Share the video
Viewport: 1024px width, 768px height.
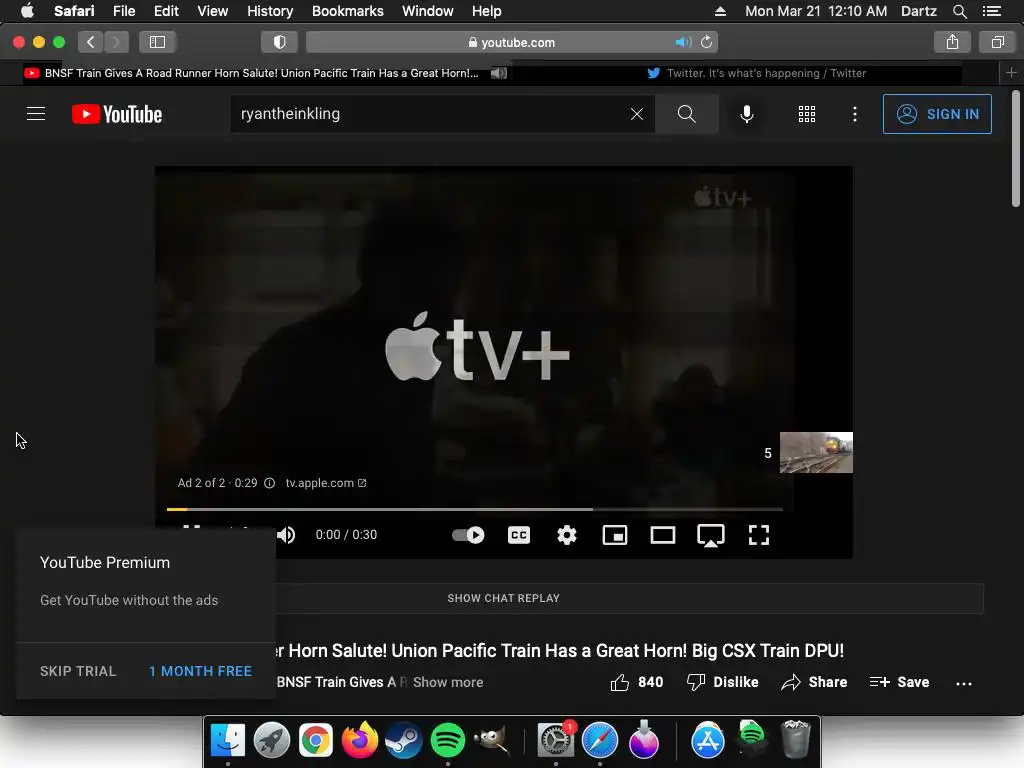point(814,682)
